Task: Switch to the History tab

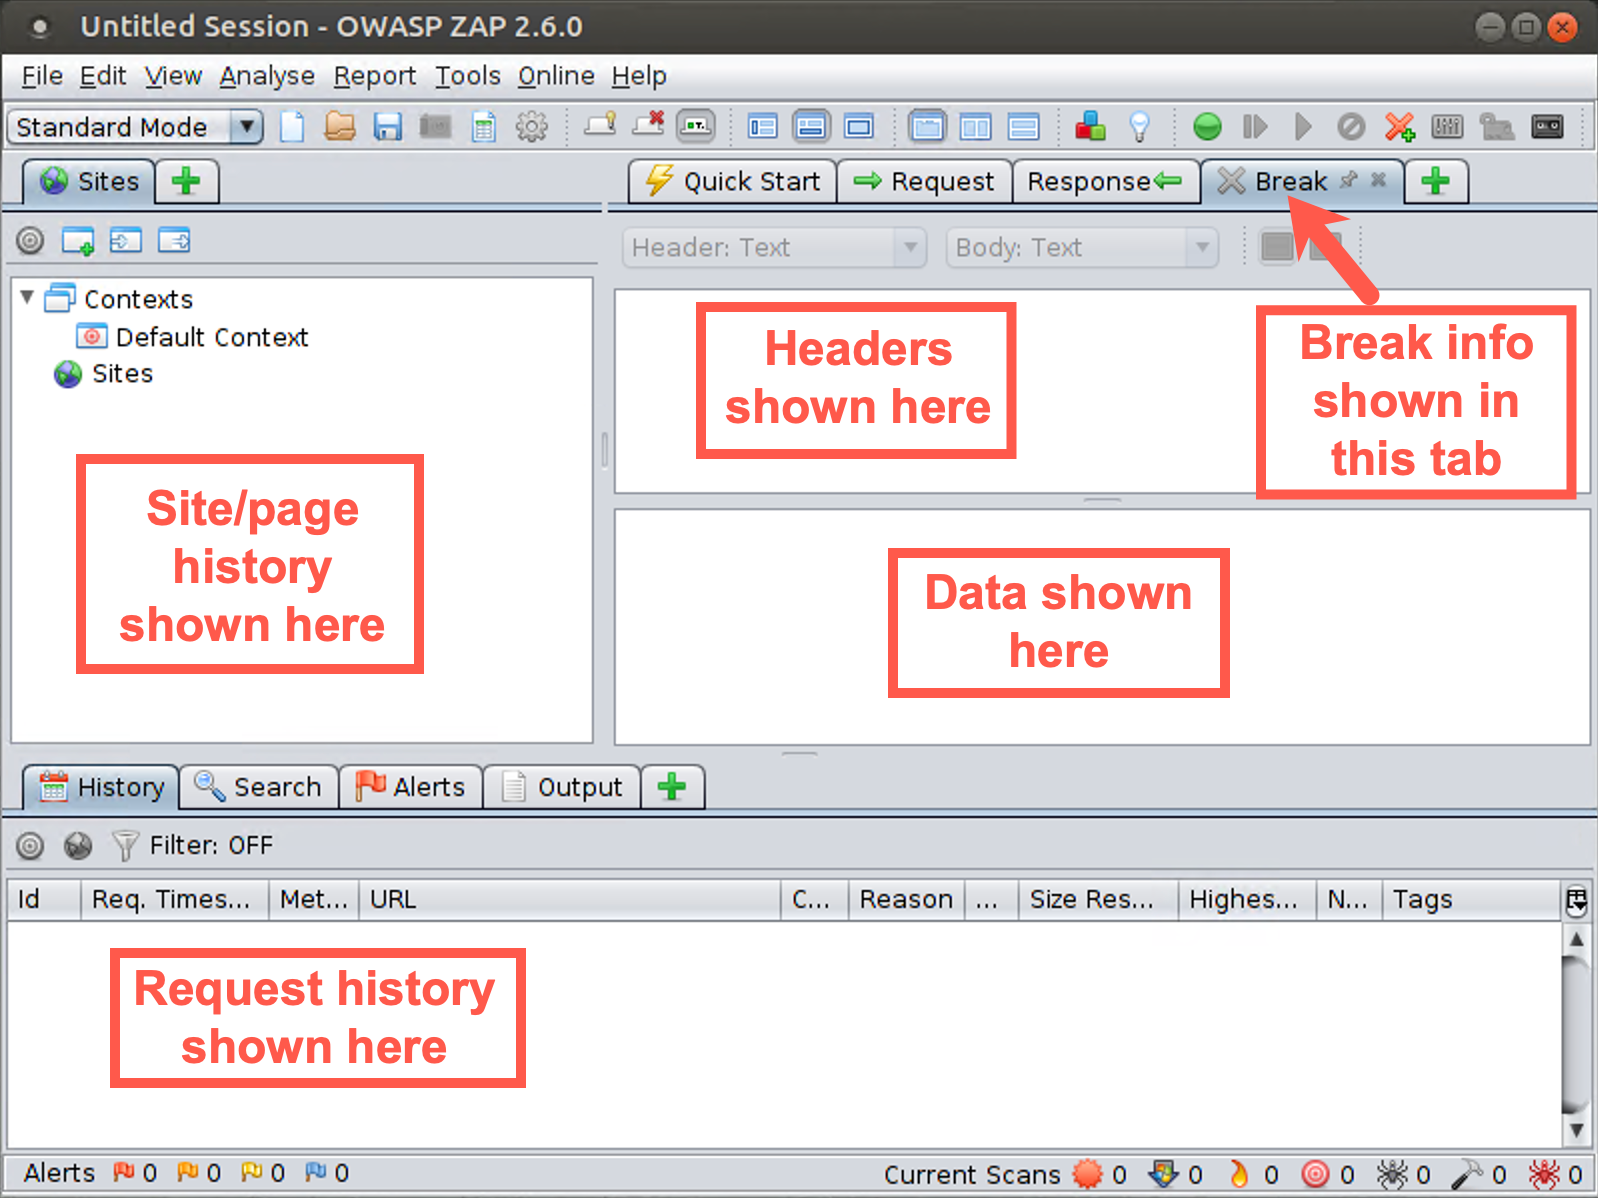Action: tap(101, 787)
